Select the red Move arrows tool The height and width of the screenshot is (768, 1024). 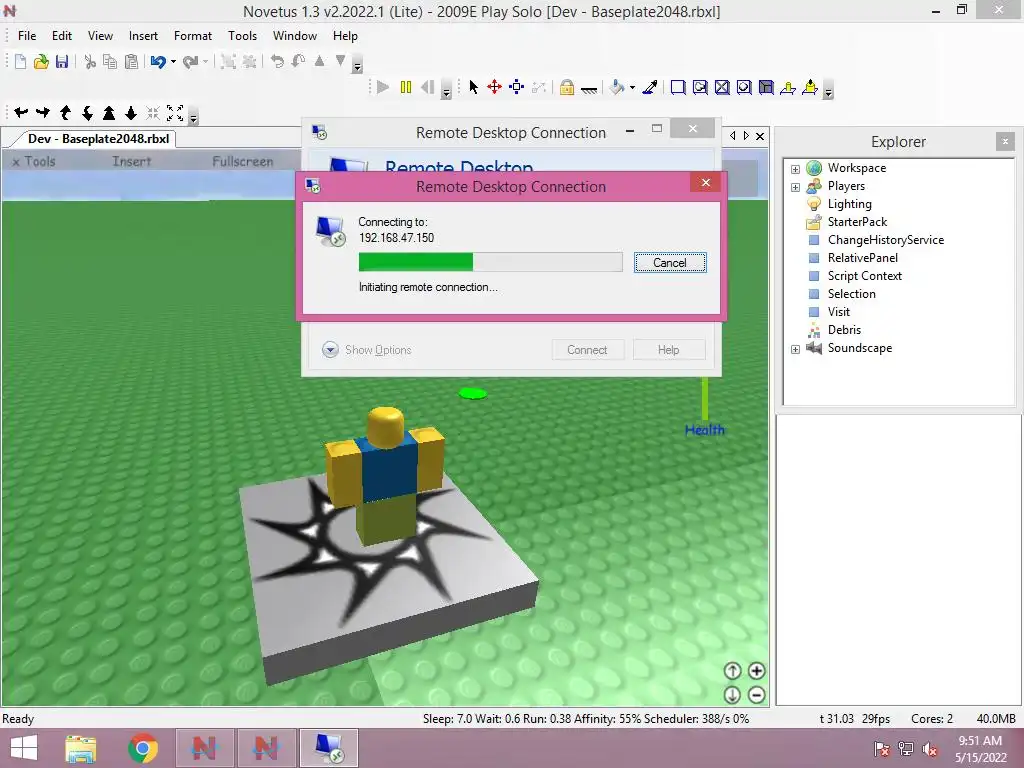click(494, 87)
